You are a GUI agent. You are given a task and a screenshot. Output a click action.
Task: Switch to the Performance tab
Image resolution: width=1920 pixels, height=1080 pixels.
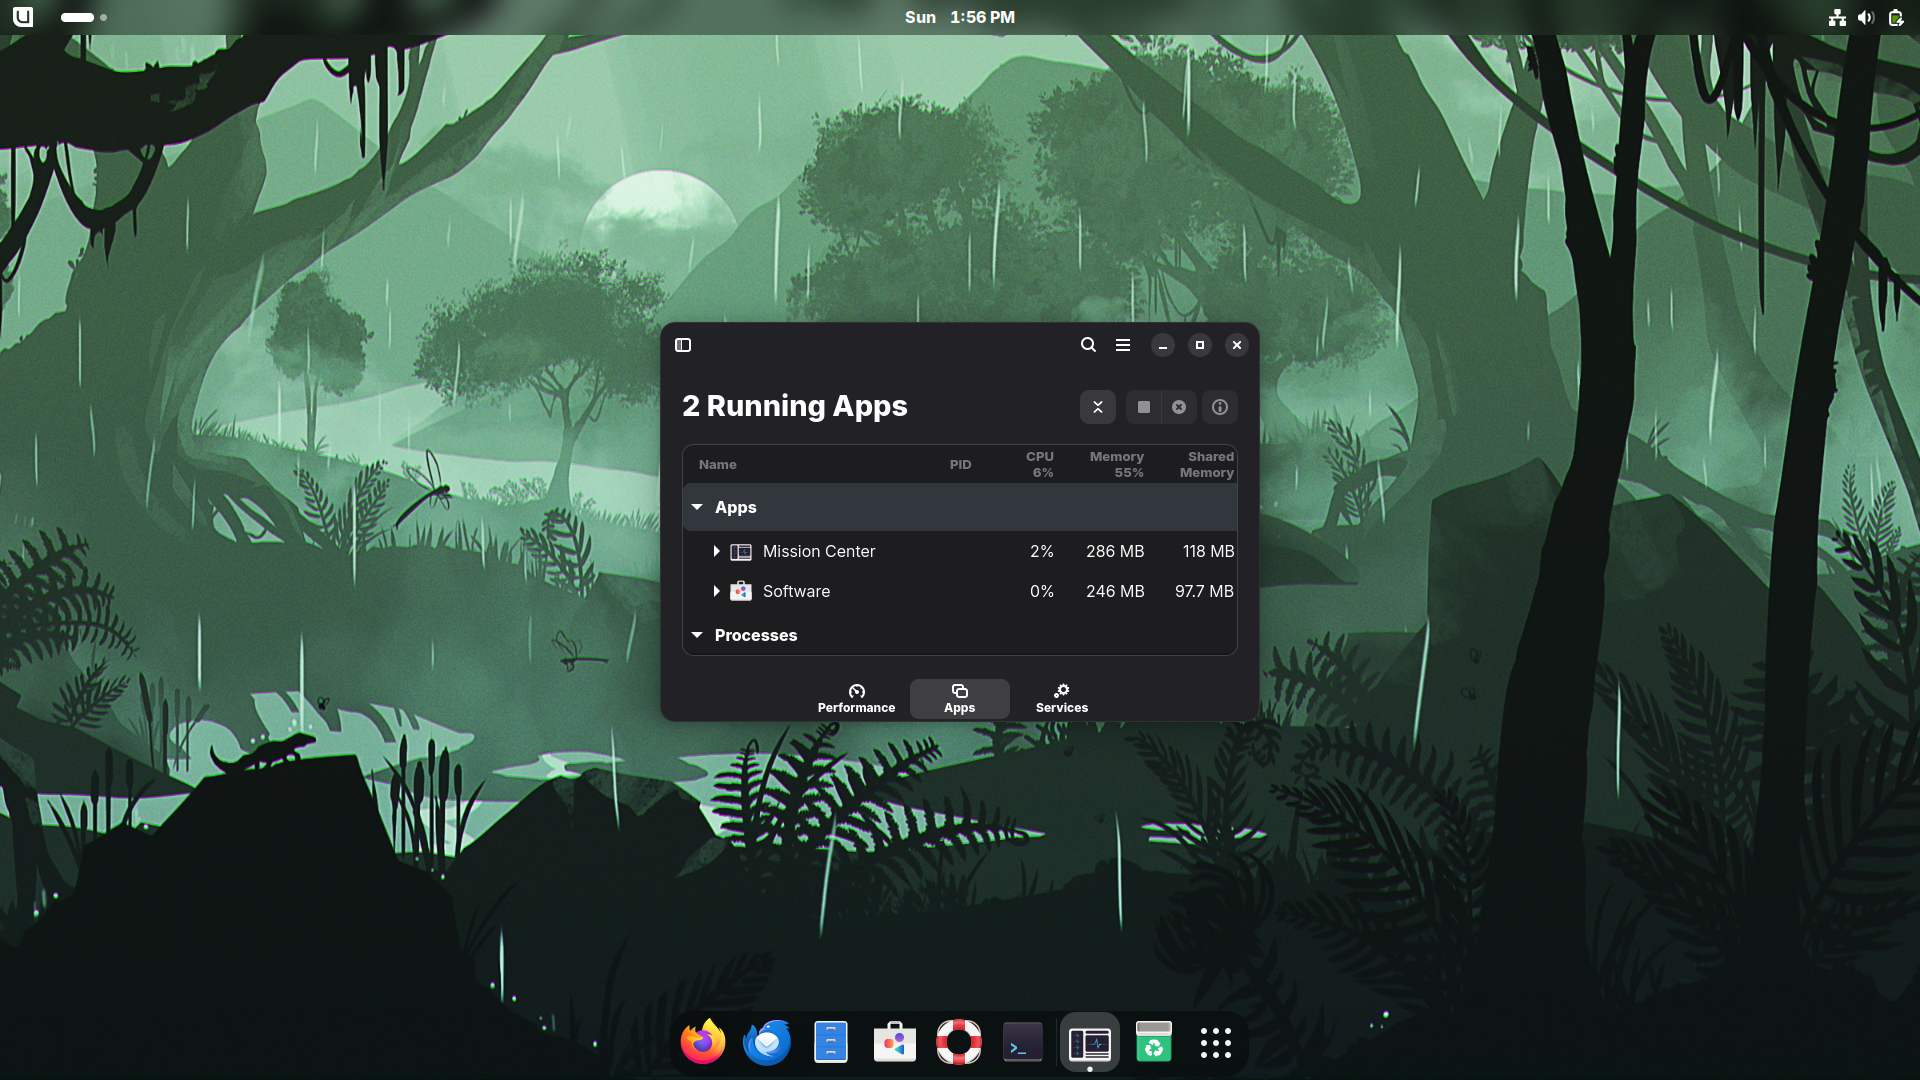tap(857, 699)
